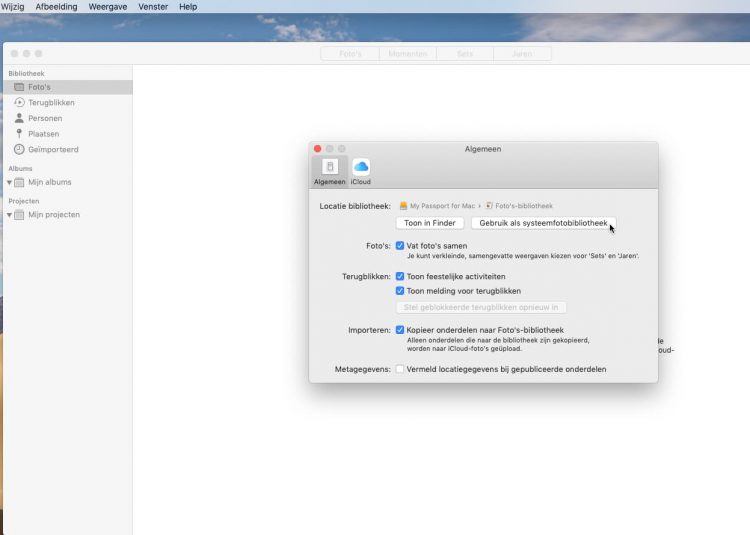Image resolution: width=750 pixels, height=535 pixels.
Task: Select the Algemeen preferences icon
Action: [x=330, y=167]
